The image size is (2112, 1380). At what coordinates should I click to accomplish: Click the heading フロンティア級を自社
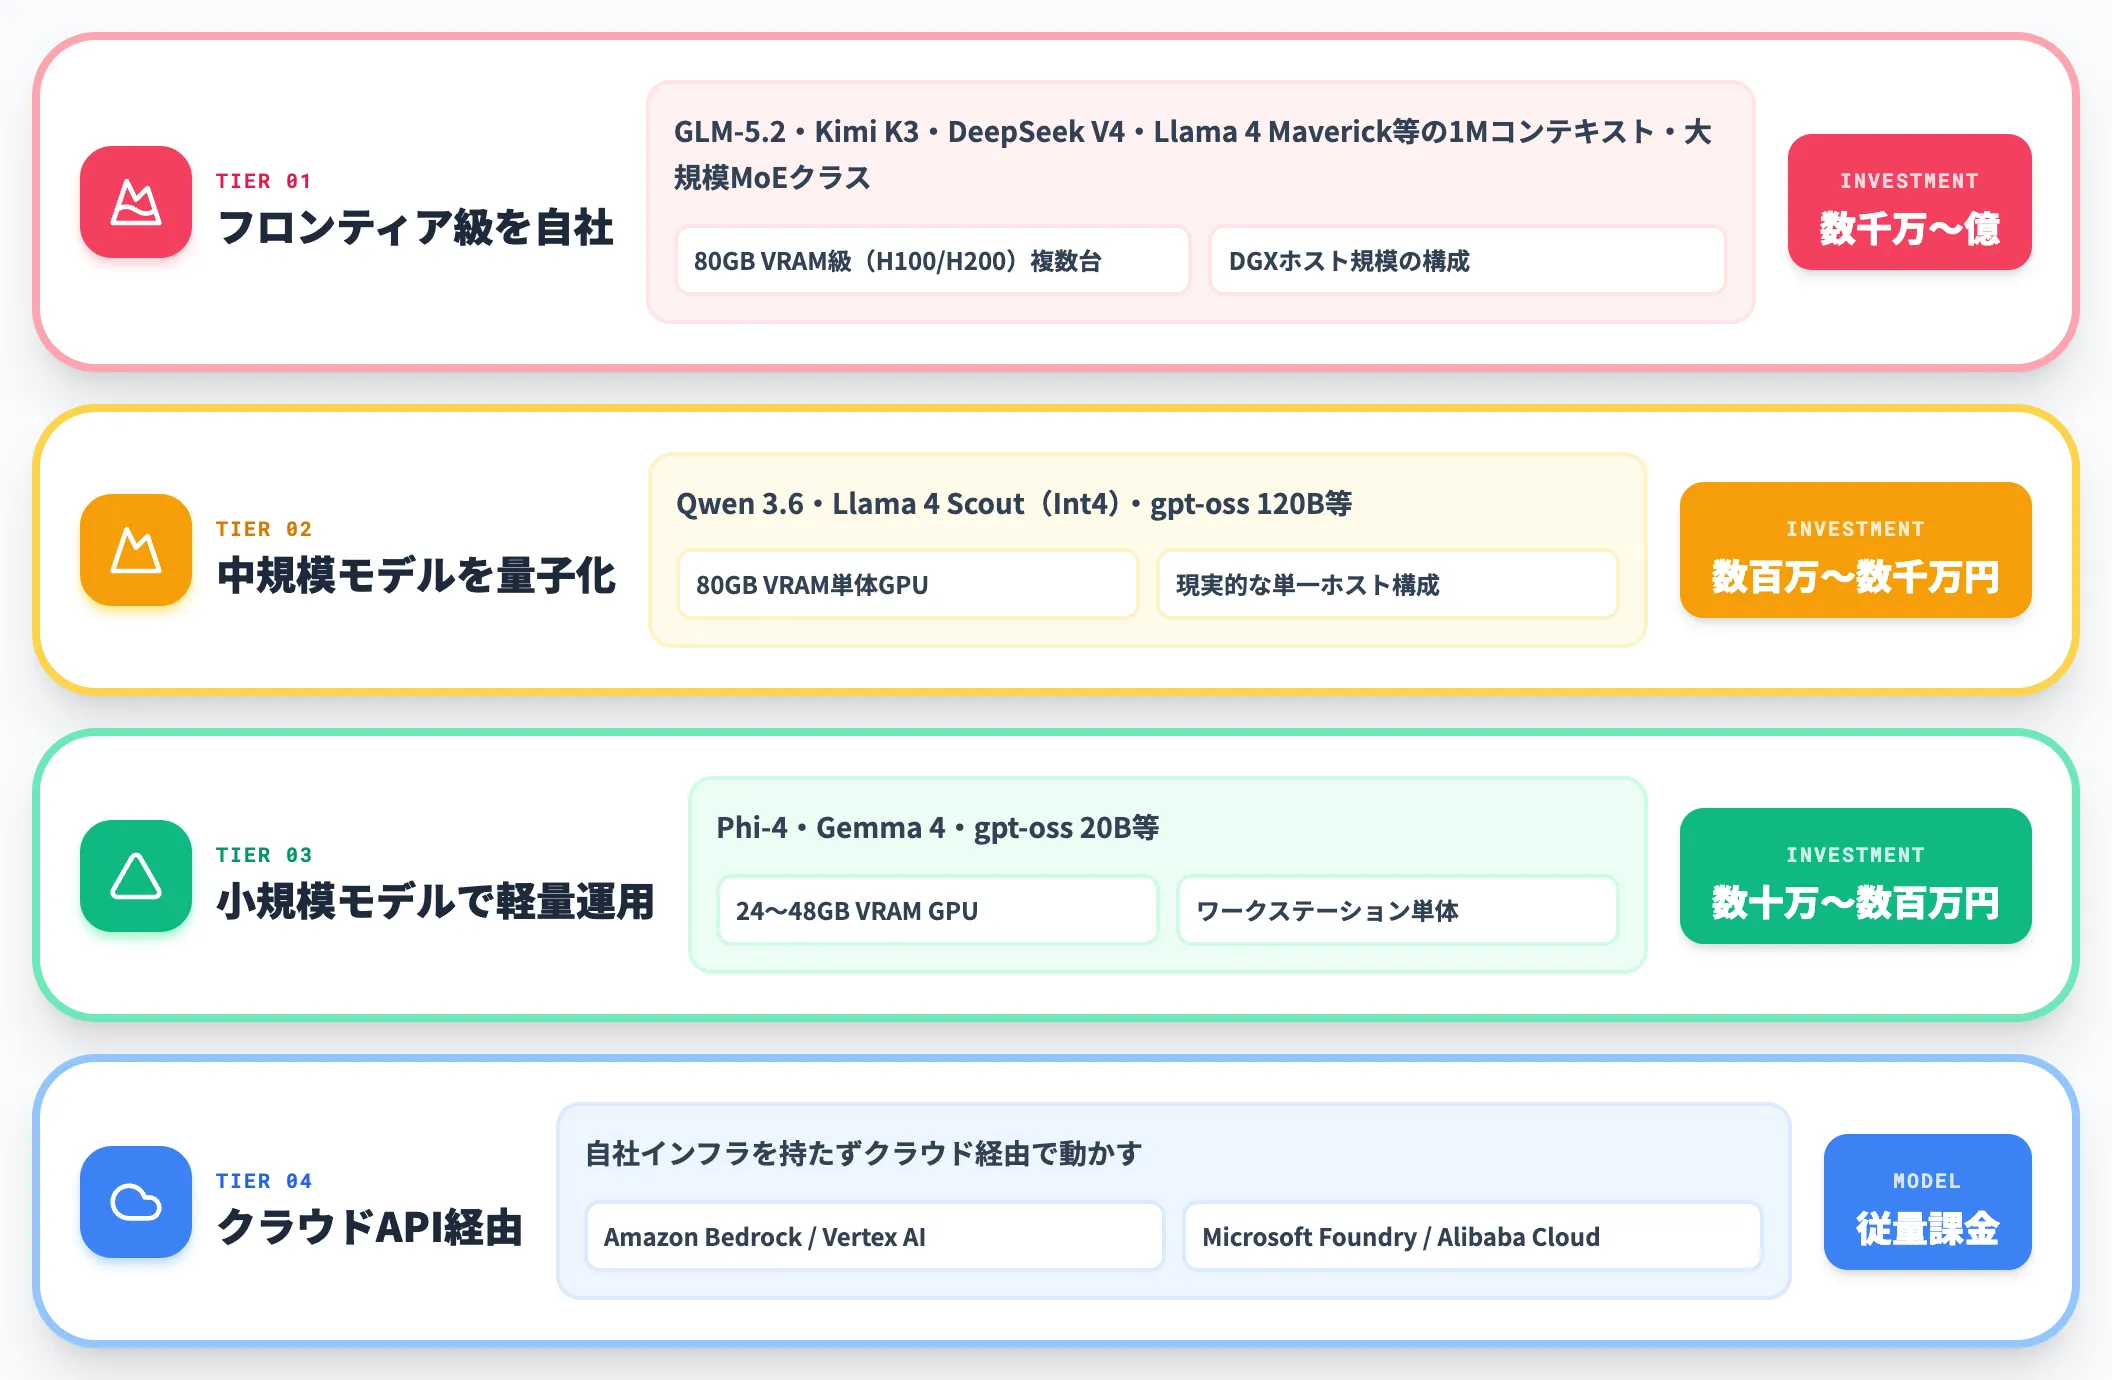(415, 228)
